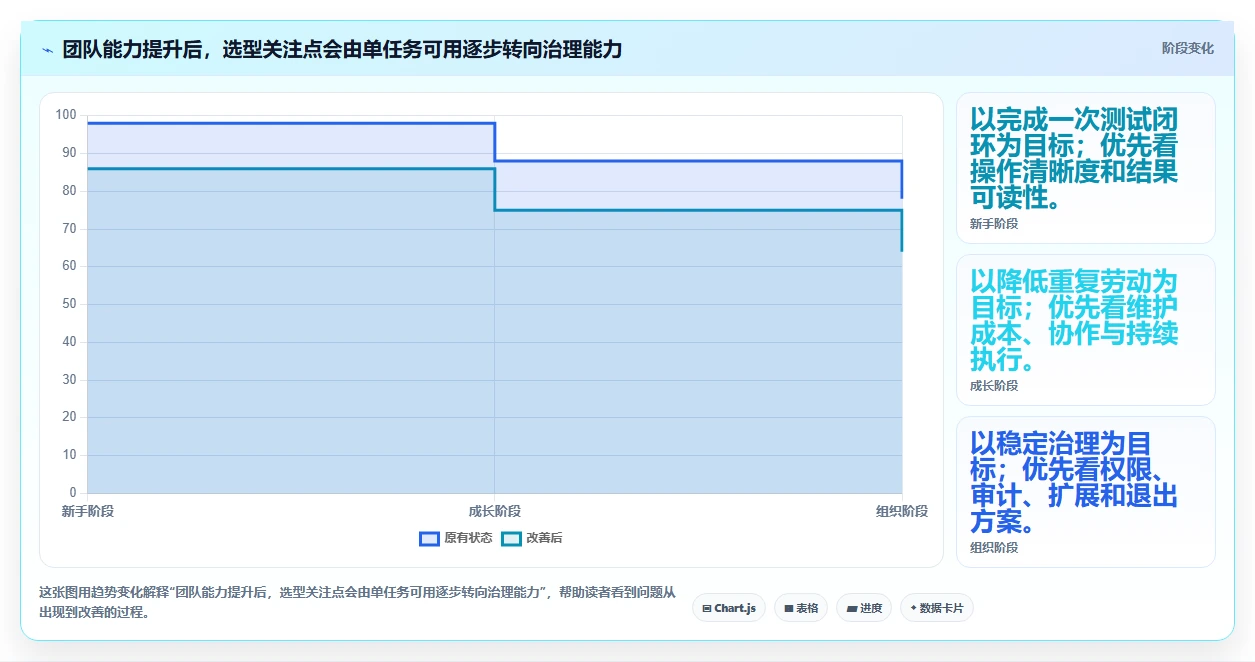
Task: Click the 原有状态 step line at 98
Action: (x=291, y=123)
